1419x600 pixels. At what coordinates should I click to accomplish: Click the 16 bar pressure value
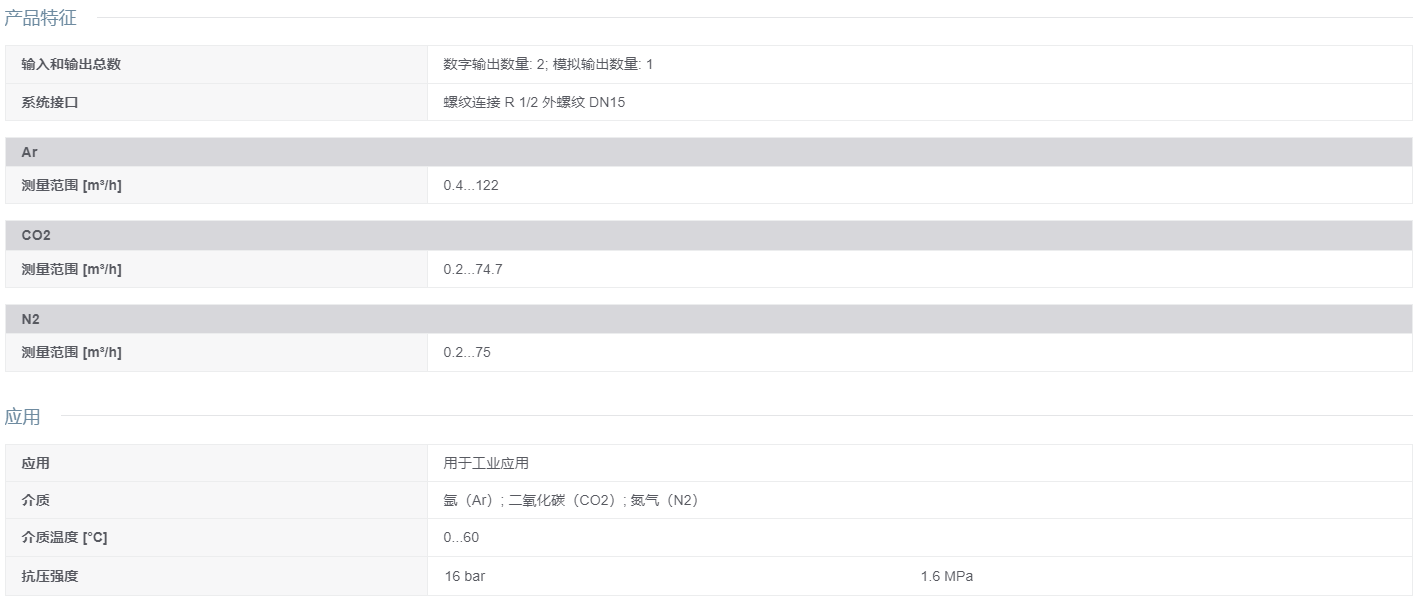[464, 576]
